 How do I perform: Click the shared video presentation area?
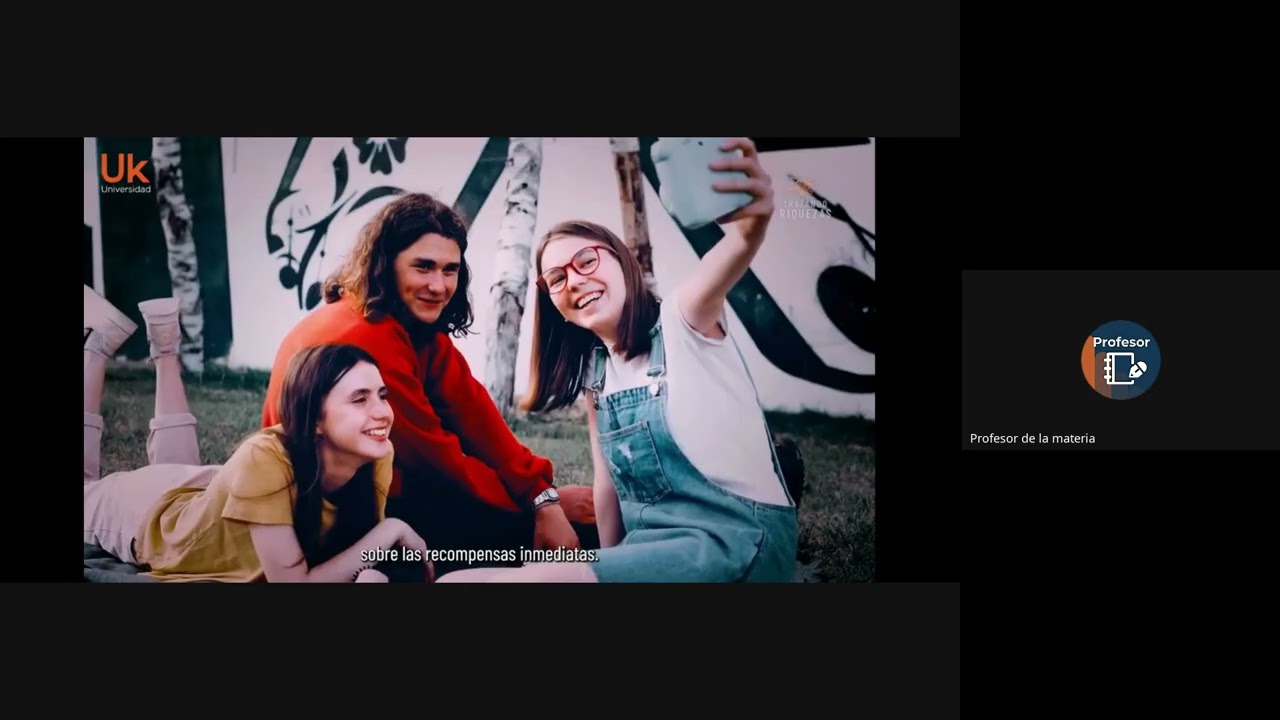(479, 360)
